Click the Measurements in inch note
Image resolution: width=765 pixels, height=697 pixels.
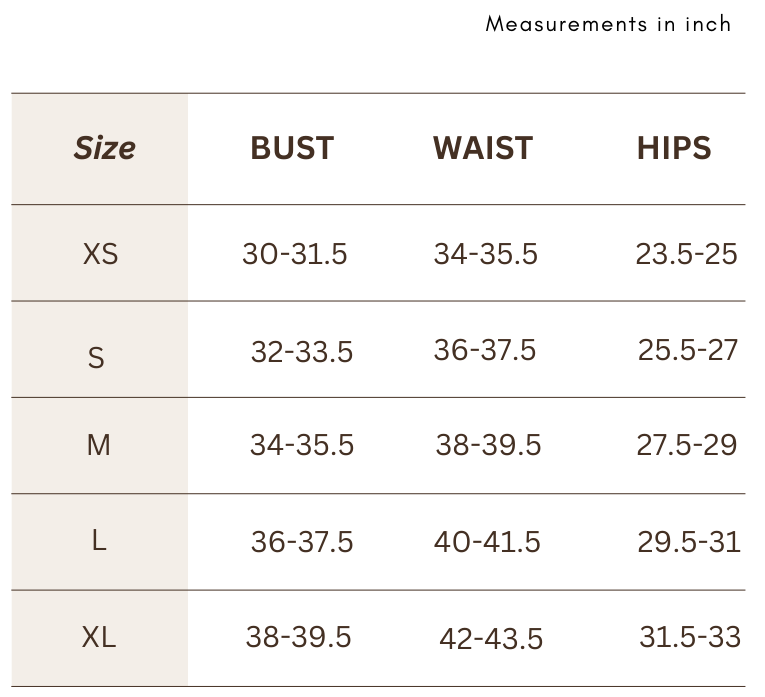[x=608, y=24]
